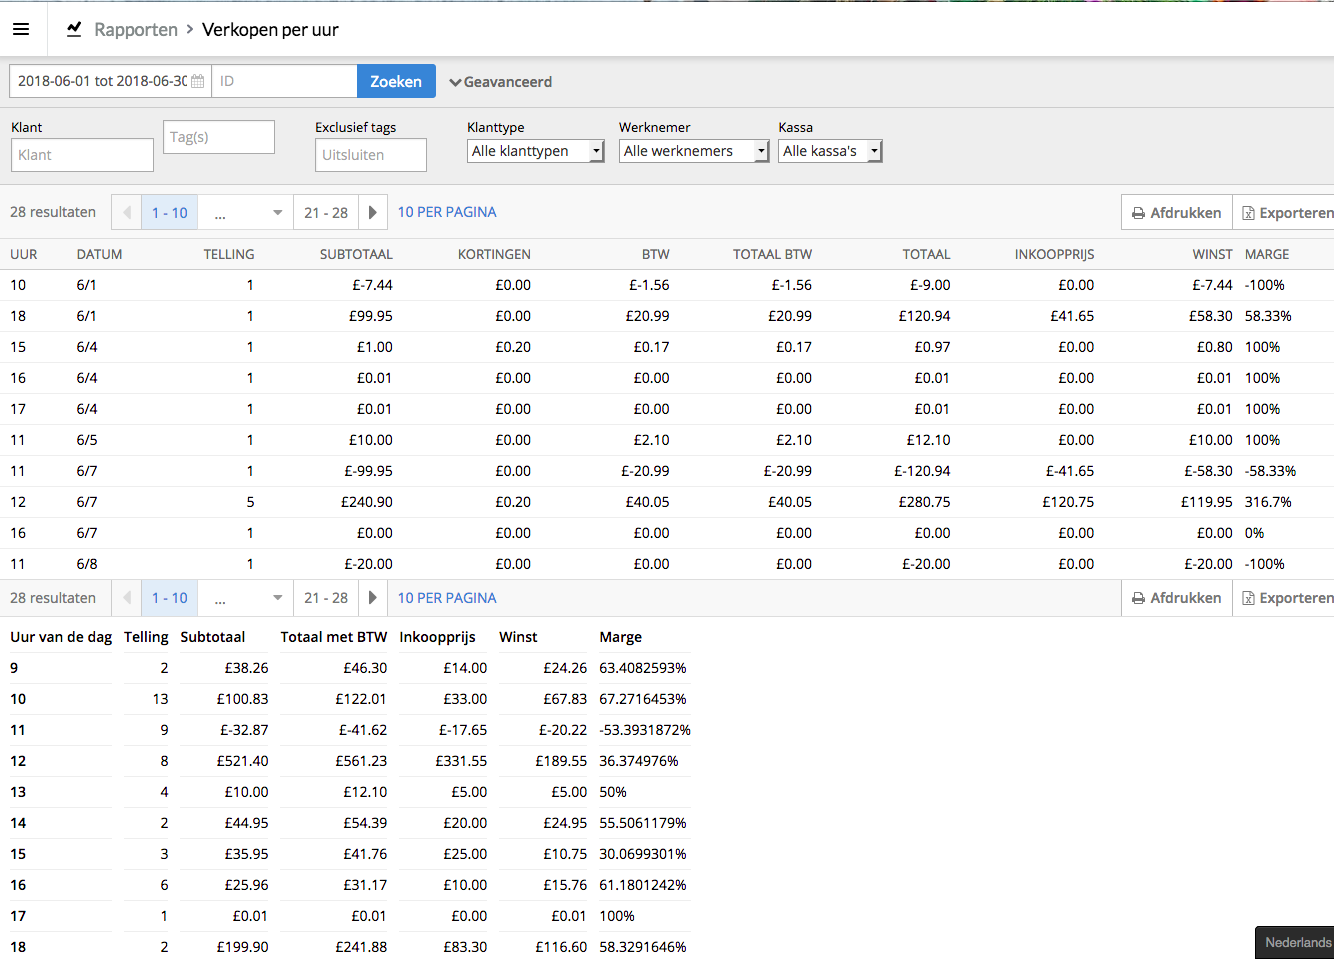Screen dimensions: 1334x959
Task: Click the Rapporten chart icon
Action: [74, 29]
